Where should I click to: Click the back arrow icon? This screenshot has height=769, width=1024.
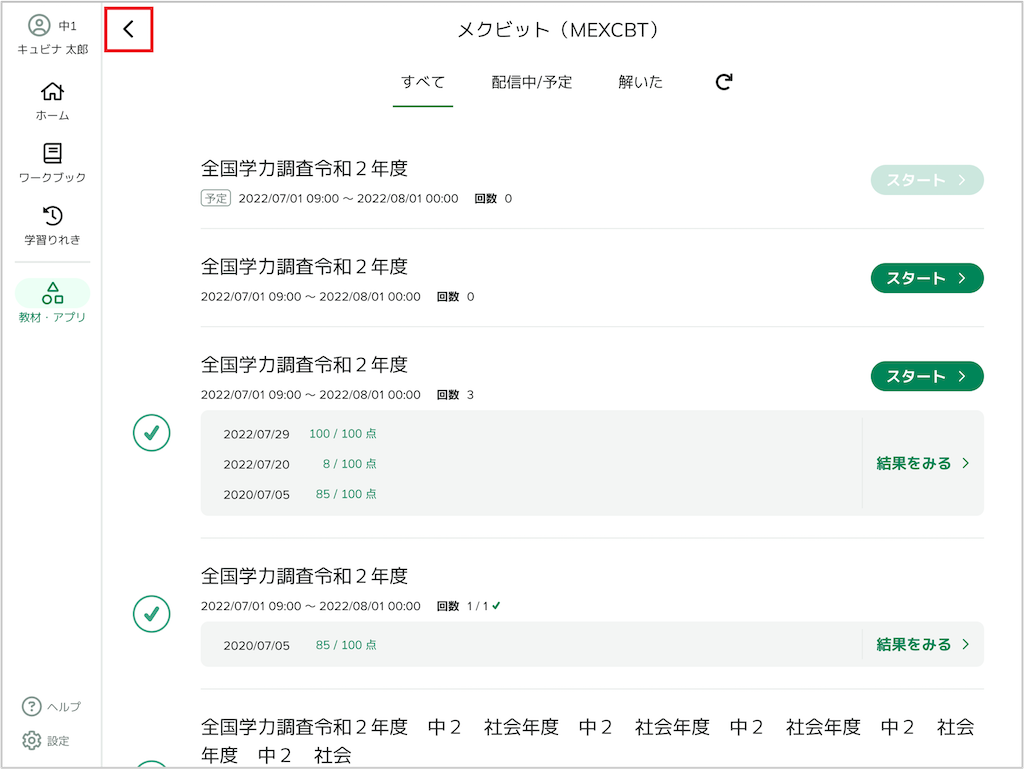pos(129,29)
